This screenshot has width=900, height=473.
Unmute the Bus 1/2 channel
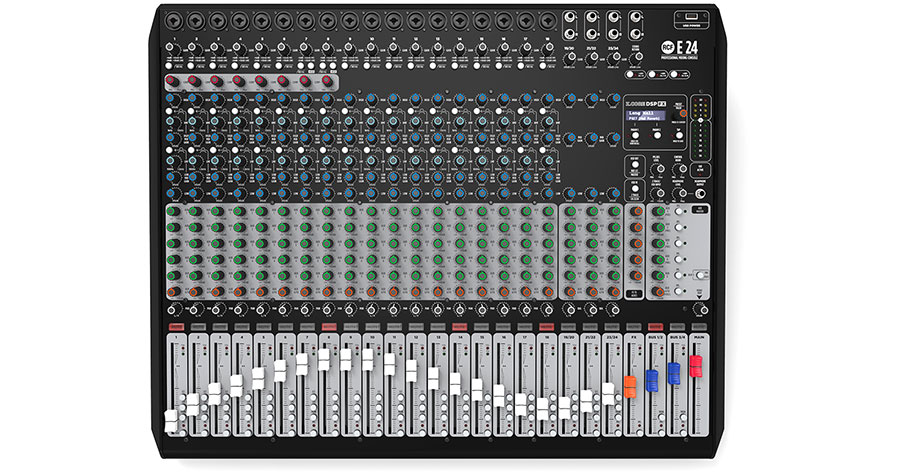click(654, 326)
